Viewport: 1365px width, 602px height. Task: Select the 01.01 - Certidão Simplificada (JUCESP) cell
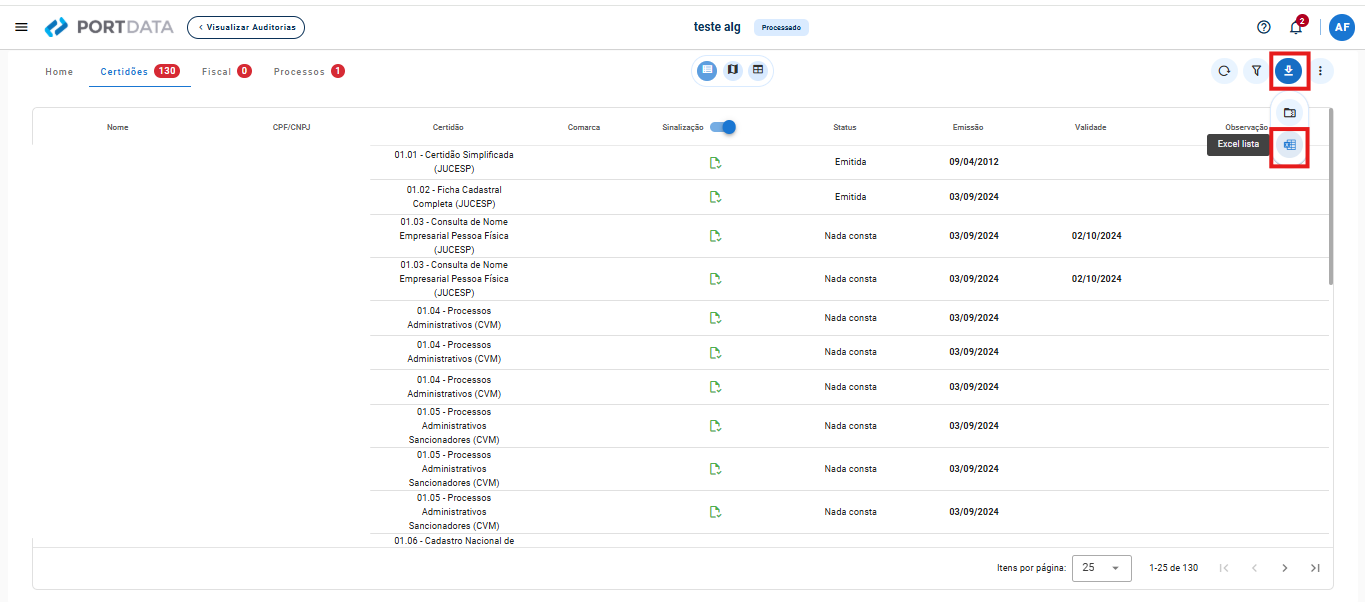[x=454, y=162]
